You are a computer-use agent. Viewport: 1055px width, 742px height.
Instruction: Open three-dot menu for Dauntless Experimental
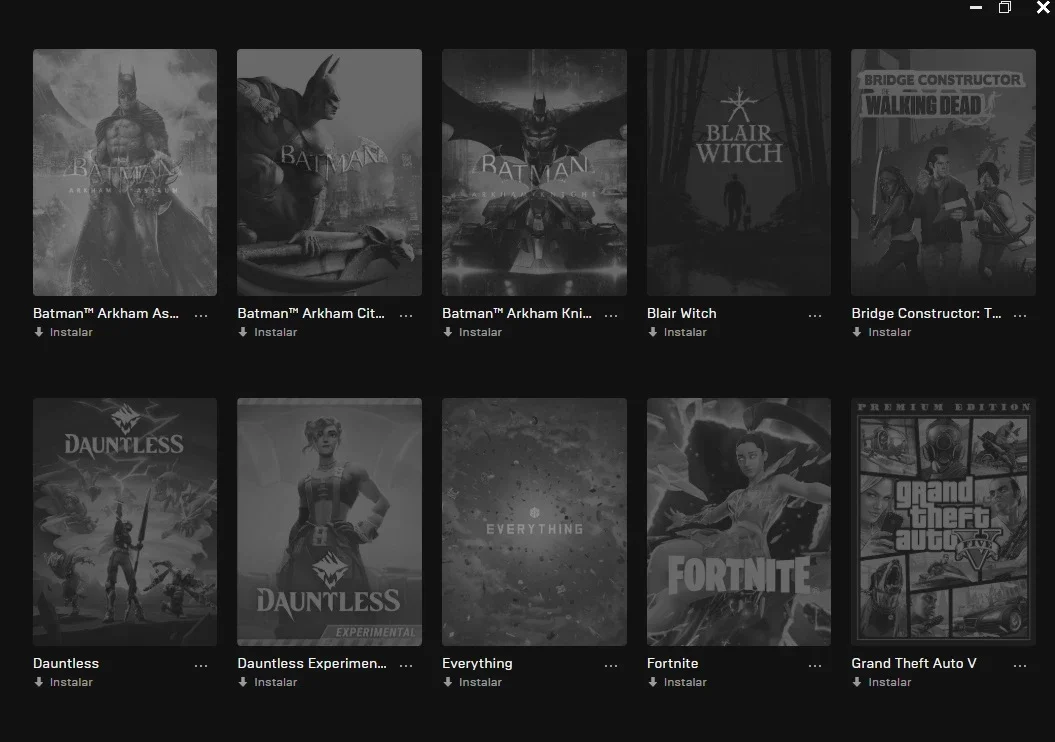point(406,665)
